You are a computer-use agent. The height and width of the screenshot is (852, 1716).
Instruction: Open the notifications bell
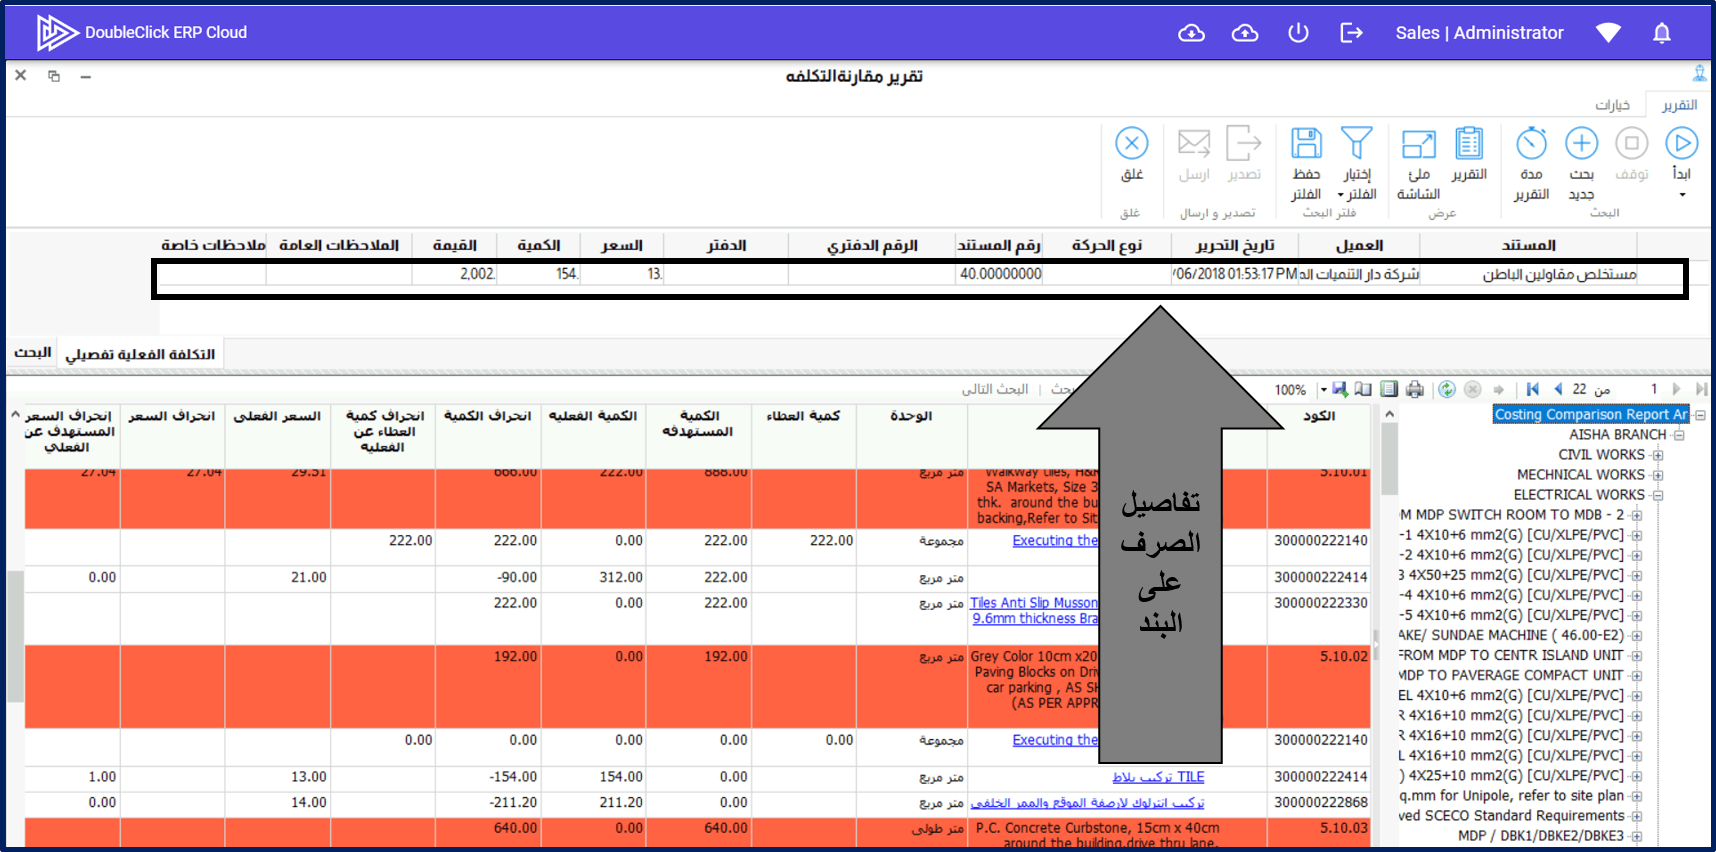point(1662,33)
